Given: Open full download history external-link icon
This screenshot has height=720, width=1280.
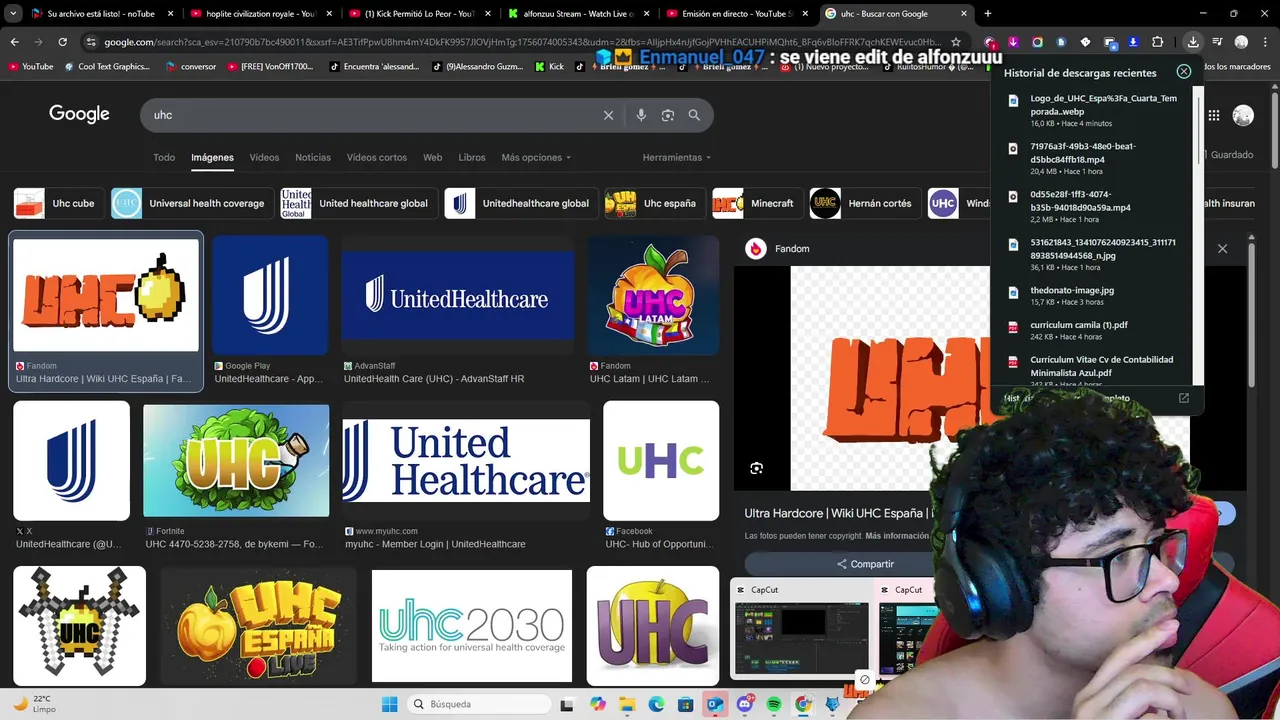Looking at the screenshot, I should pyautogui.click(x=1184, y=398).
